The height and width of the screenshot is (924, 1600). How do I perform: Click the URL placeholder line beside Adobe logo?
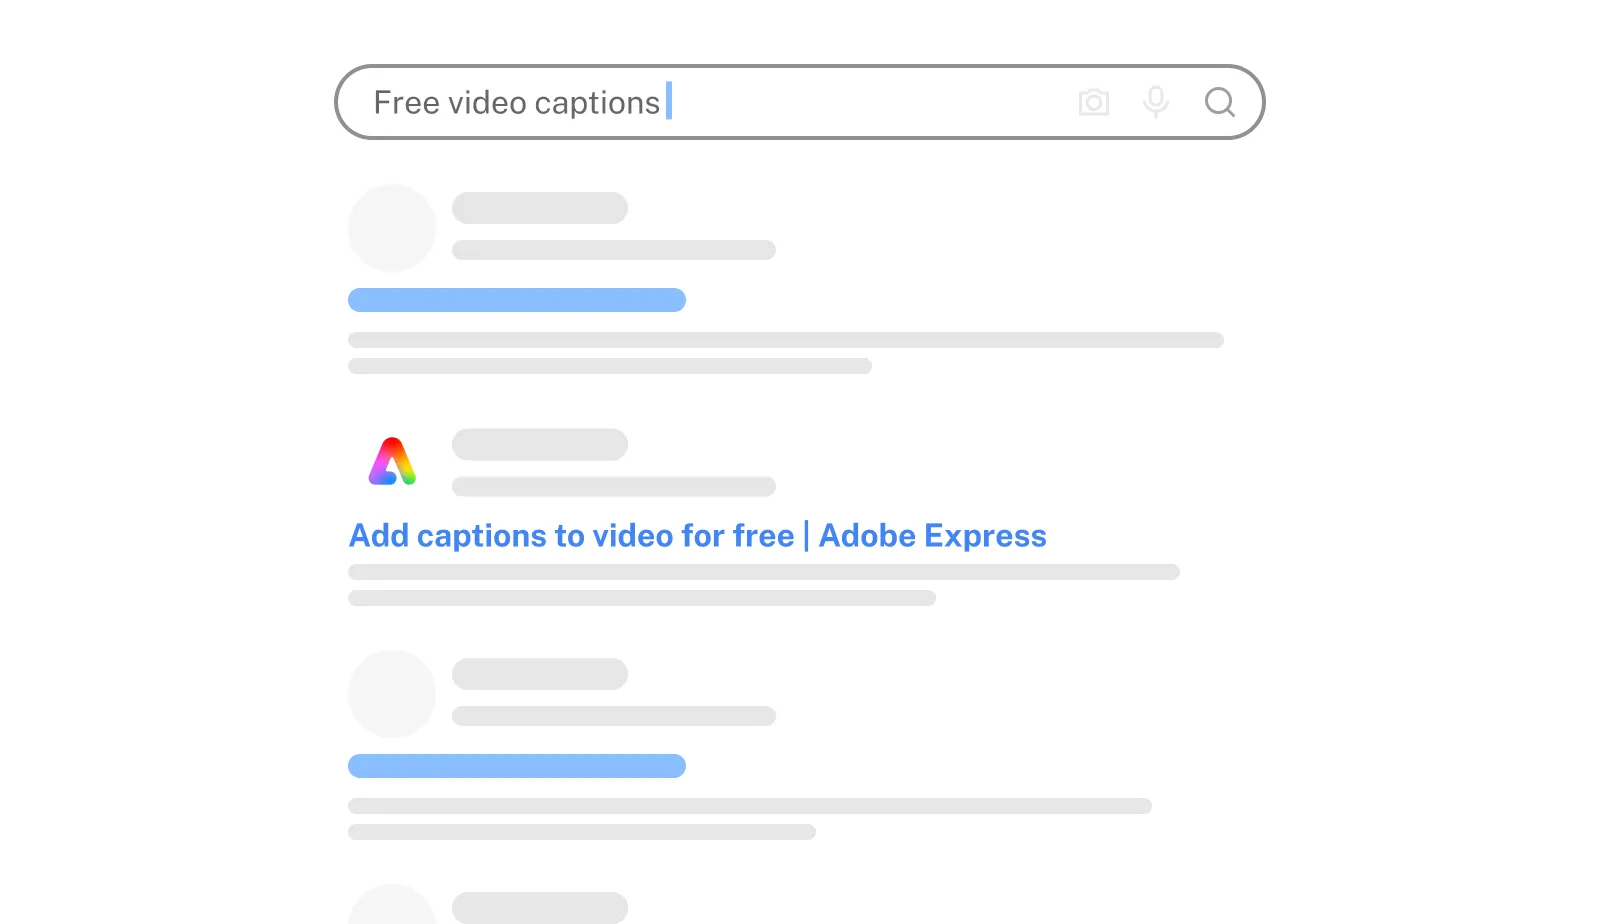click(614, 487)
